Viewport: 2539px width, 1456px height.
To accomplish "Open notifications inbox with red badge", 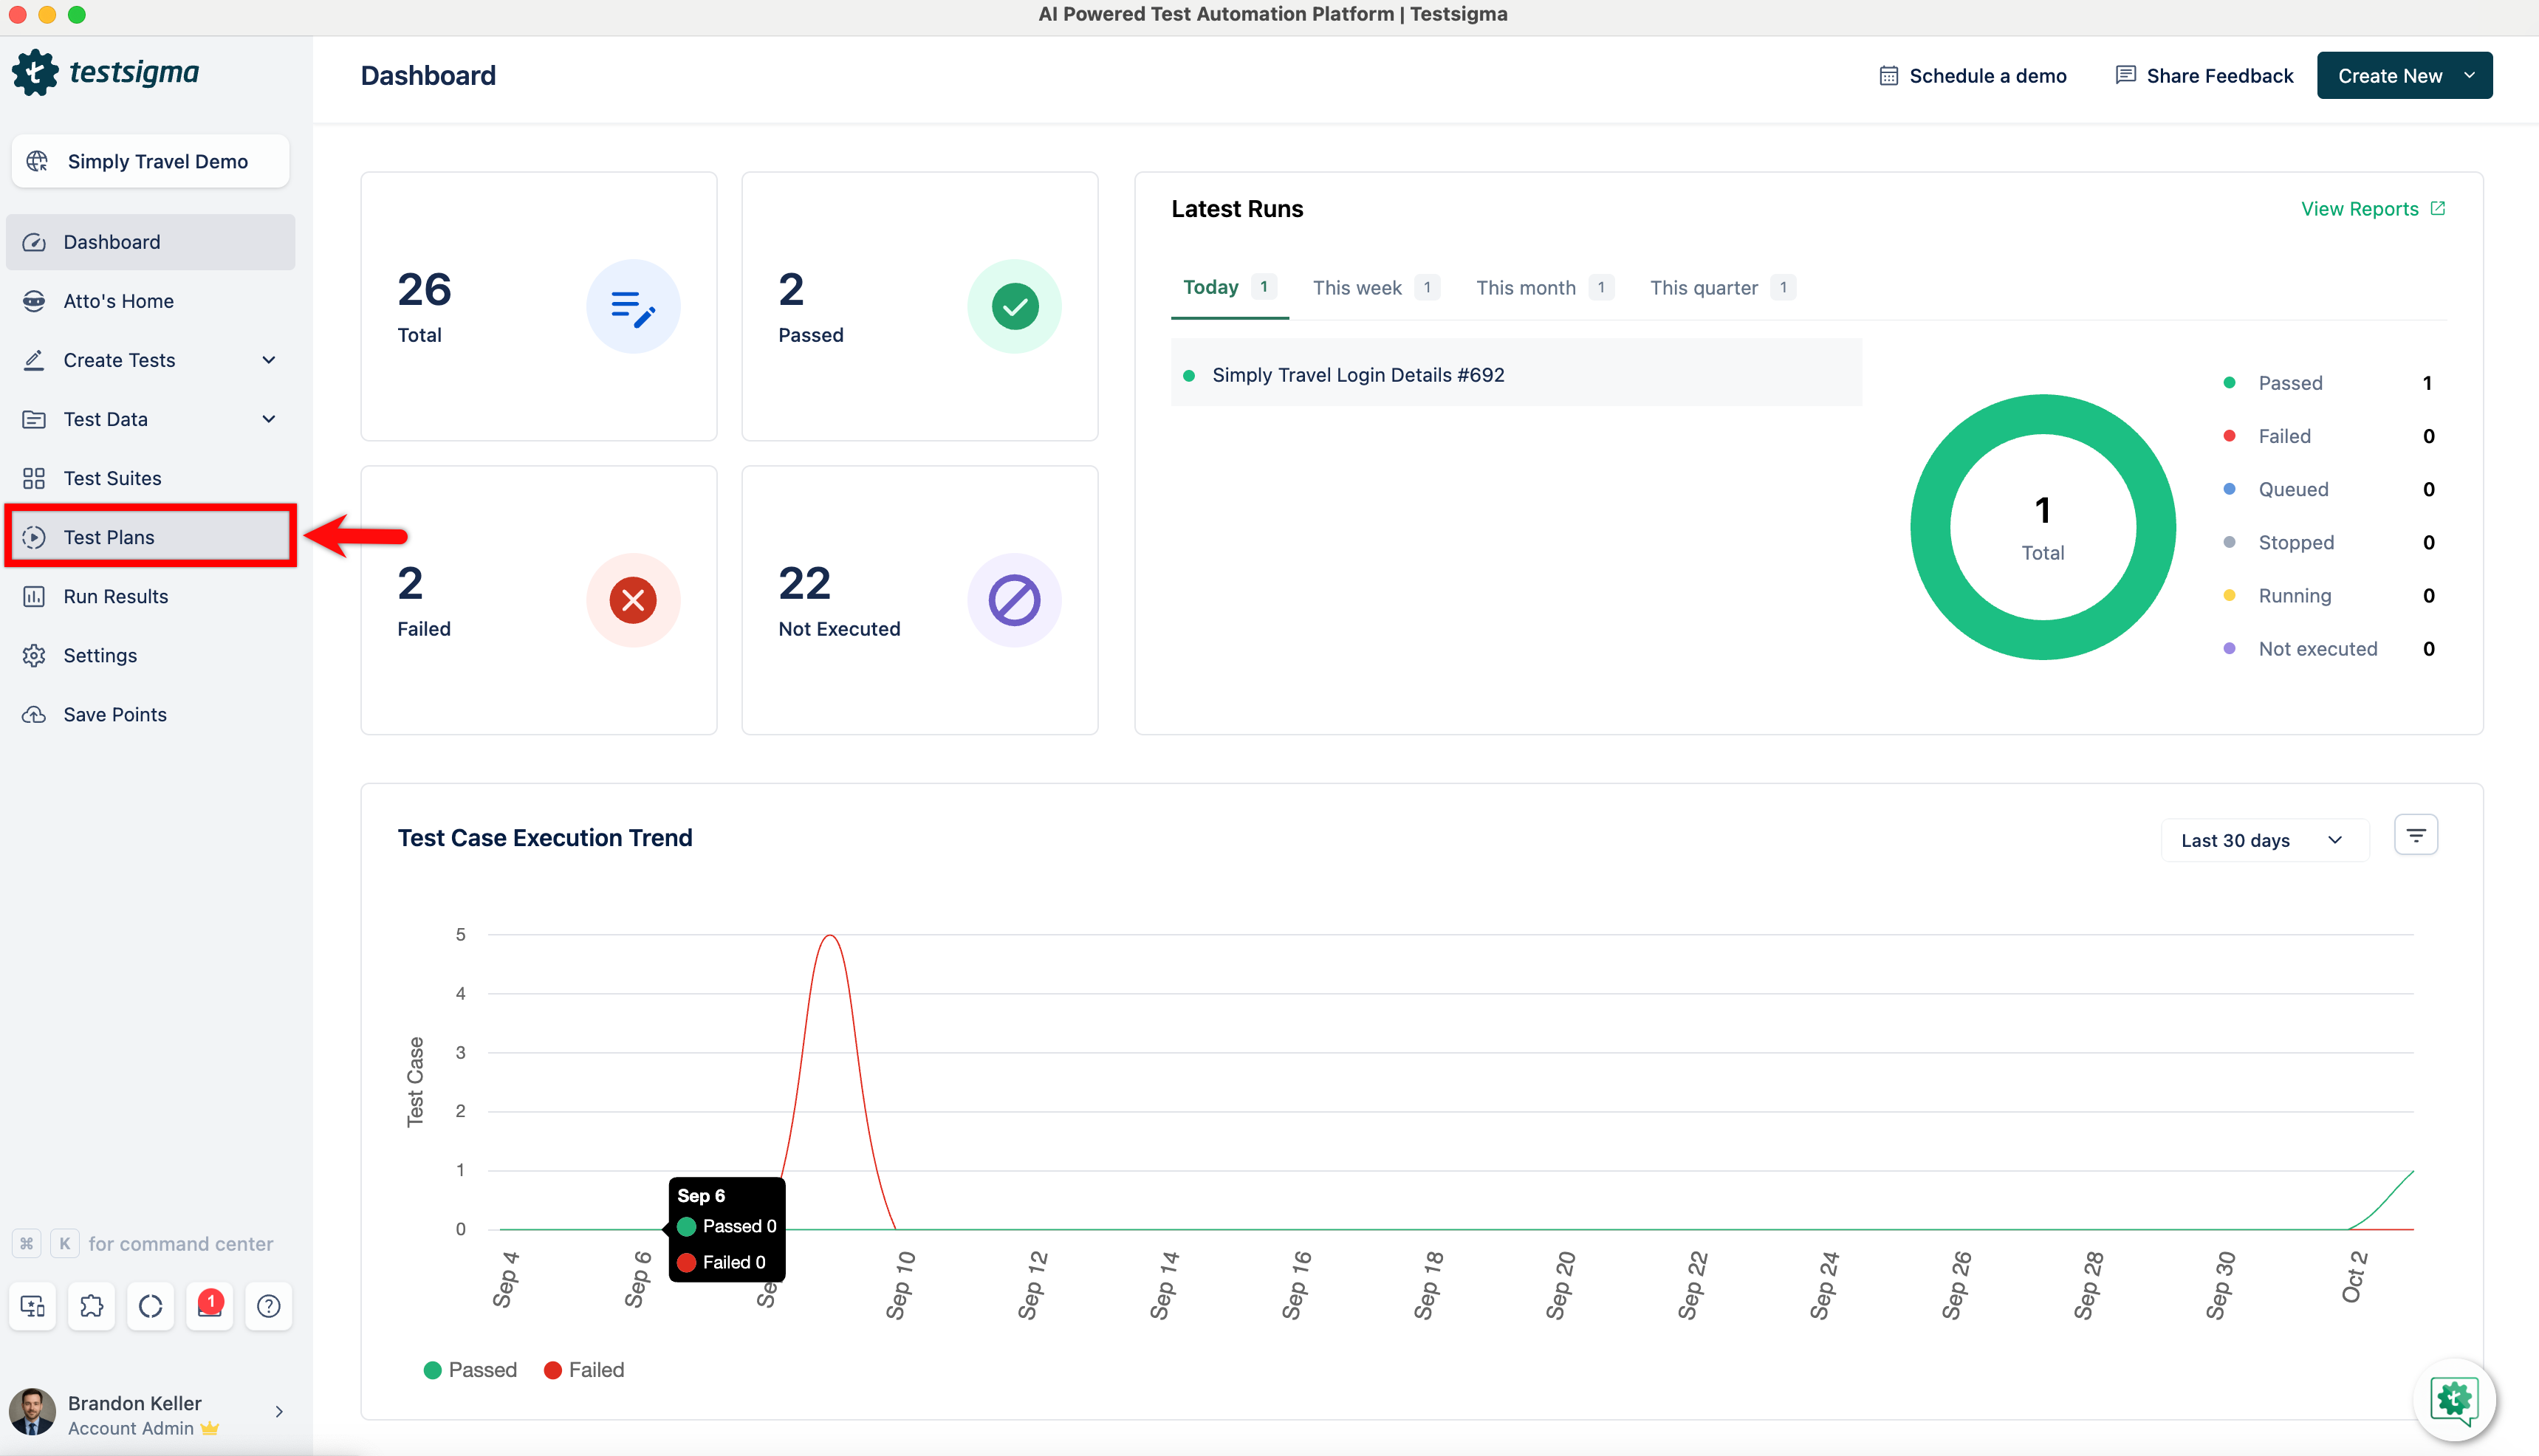I will point(209,1305).
